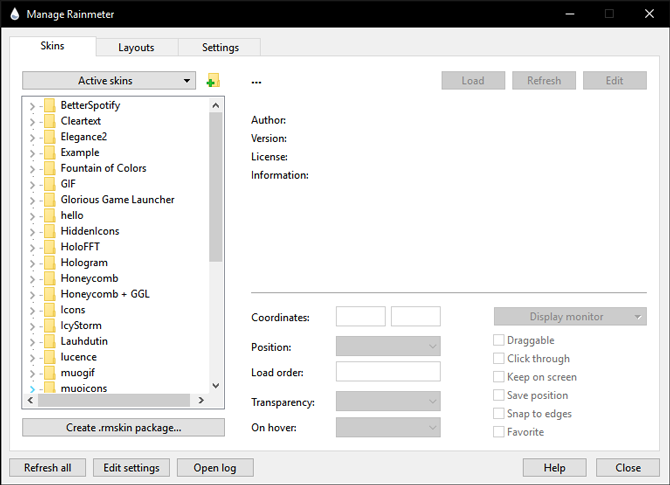The image size is (670, 485).
Task: Click the Load order input field
Action: [x=388, y=372]
